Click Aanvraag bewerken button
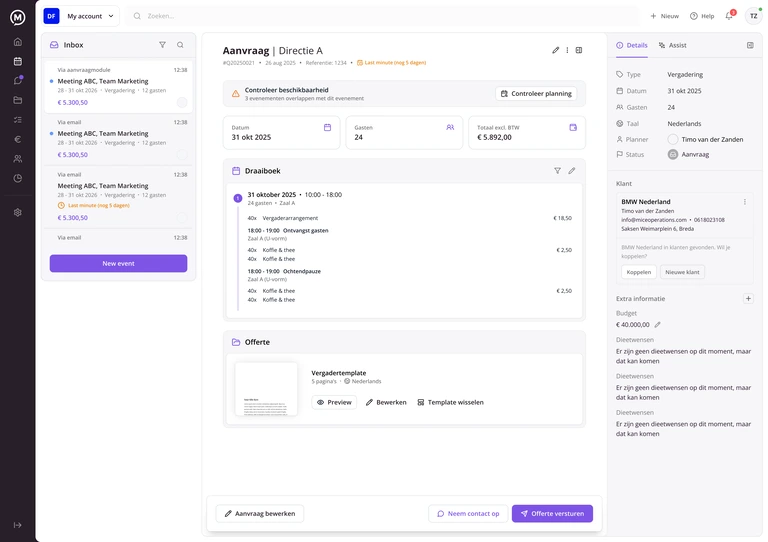This screenshot has height=542, width=768. (x=260, y=514)
